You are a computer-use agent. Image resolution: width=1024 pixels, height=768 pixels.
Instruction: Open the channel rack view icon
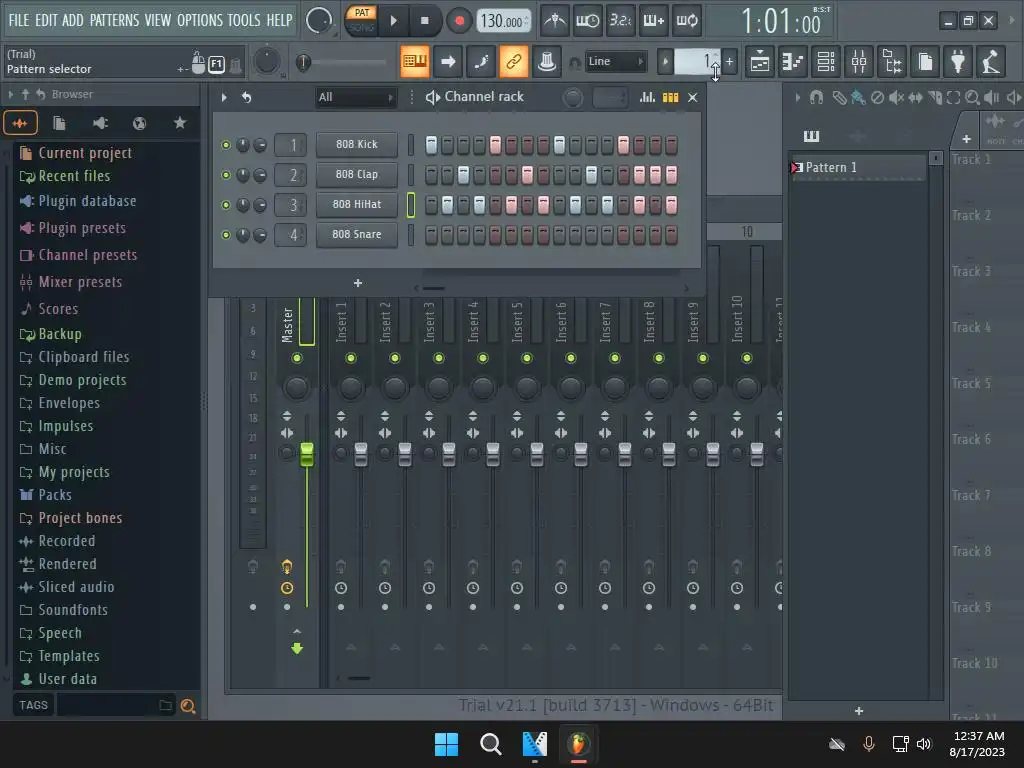[x=826, y=62]
